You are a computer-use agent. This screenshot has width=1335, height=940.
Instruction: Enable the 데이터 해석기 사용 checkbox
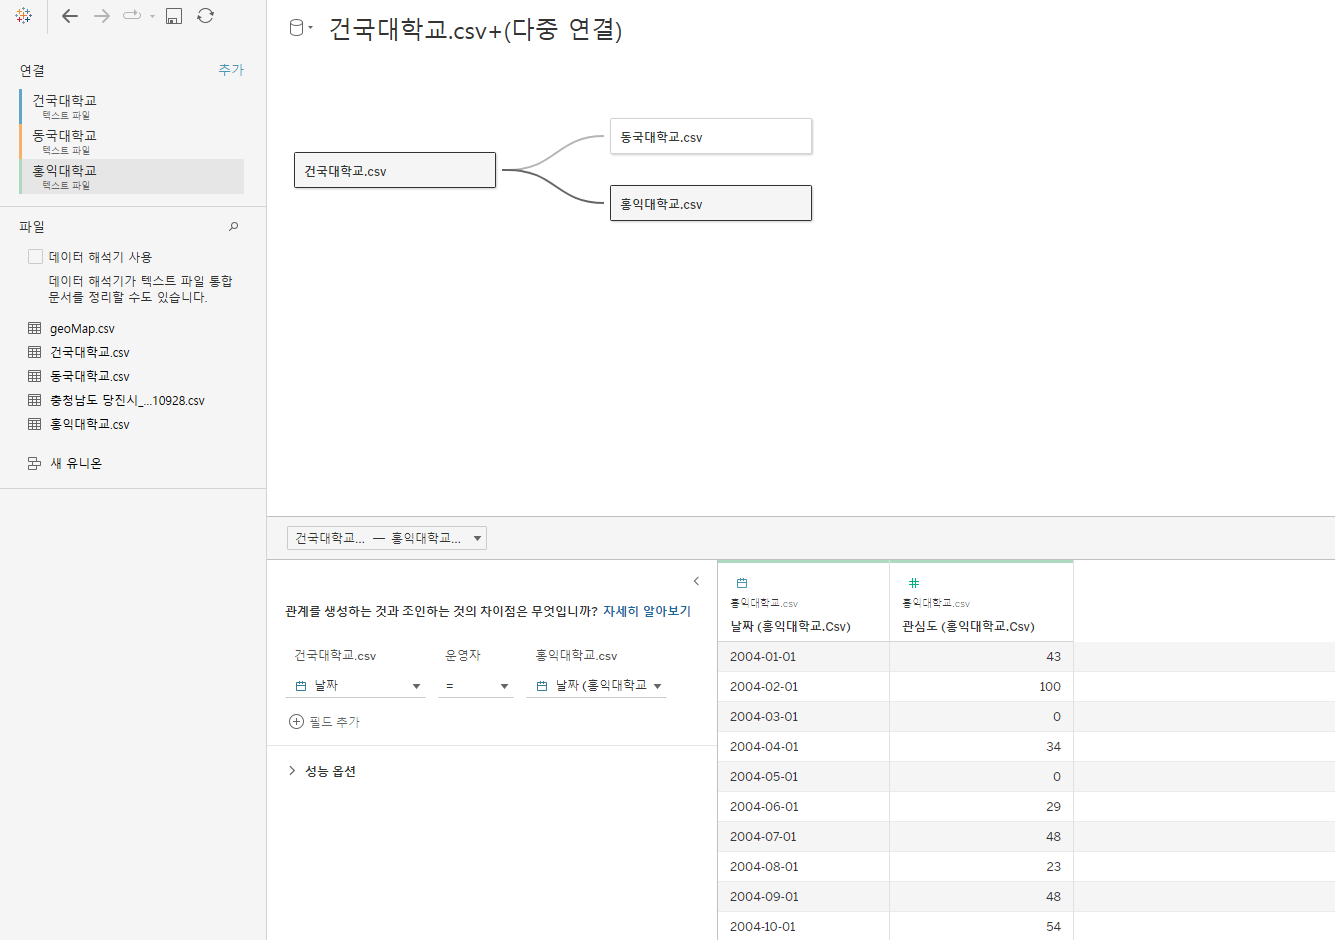36,257
